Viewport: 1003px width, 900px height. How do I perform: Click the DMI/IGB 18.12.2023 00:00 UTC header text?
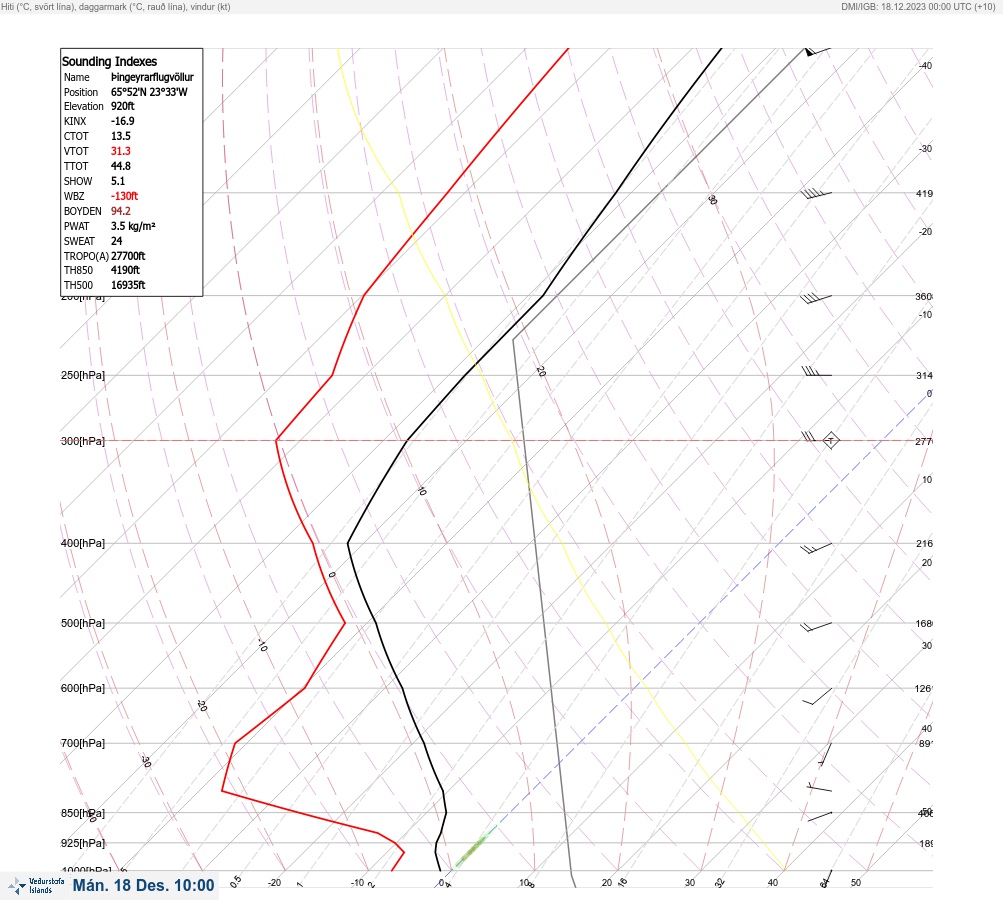click(919, 6)
